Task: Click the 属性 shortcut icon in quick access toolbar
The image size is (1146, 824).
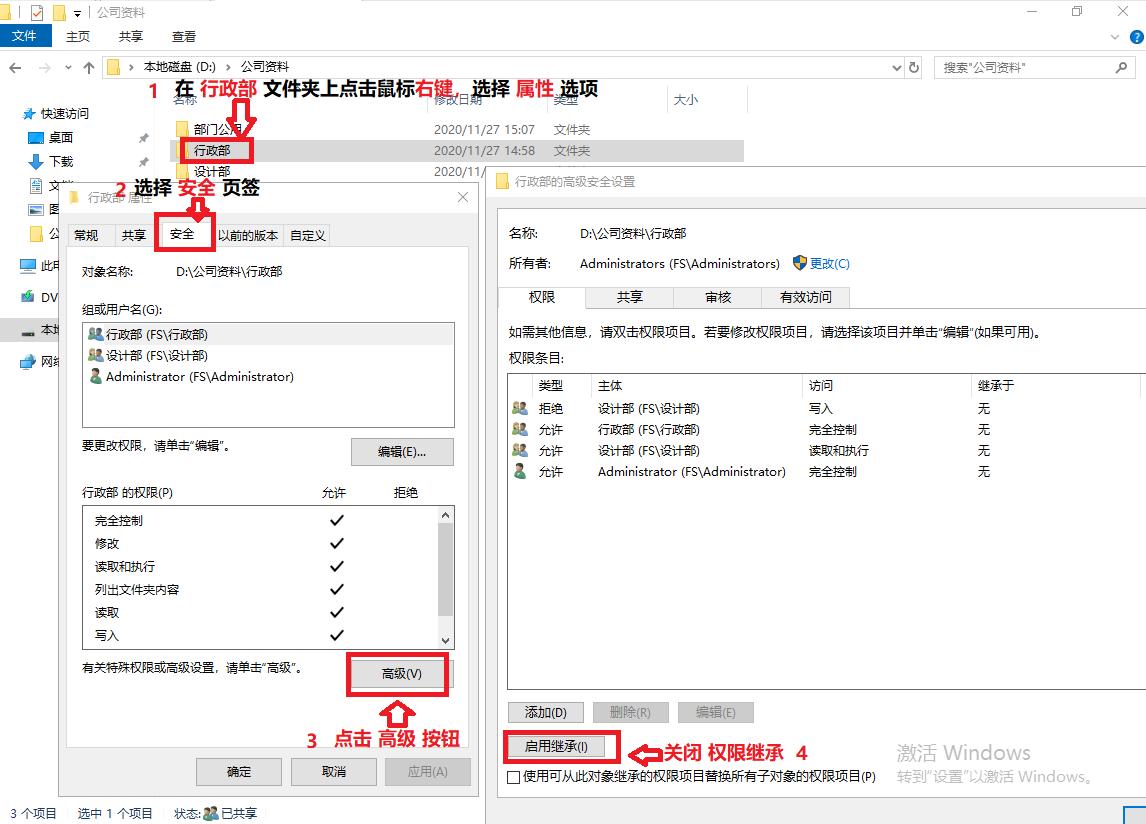Action: (37, 12)
